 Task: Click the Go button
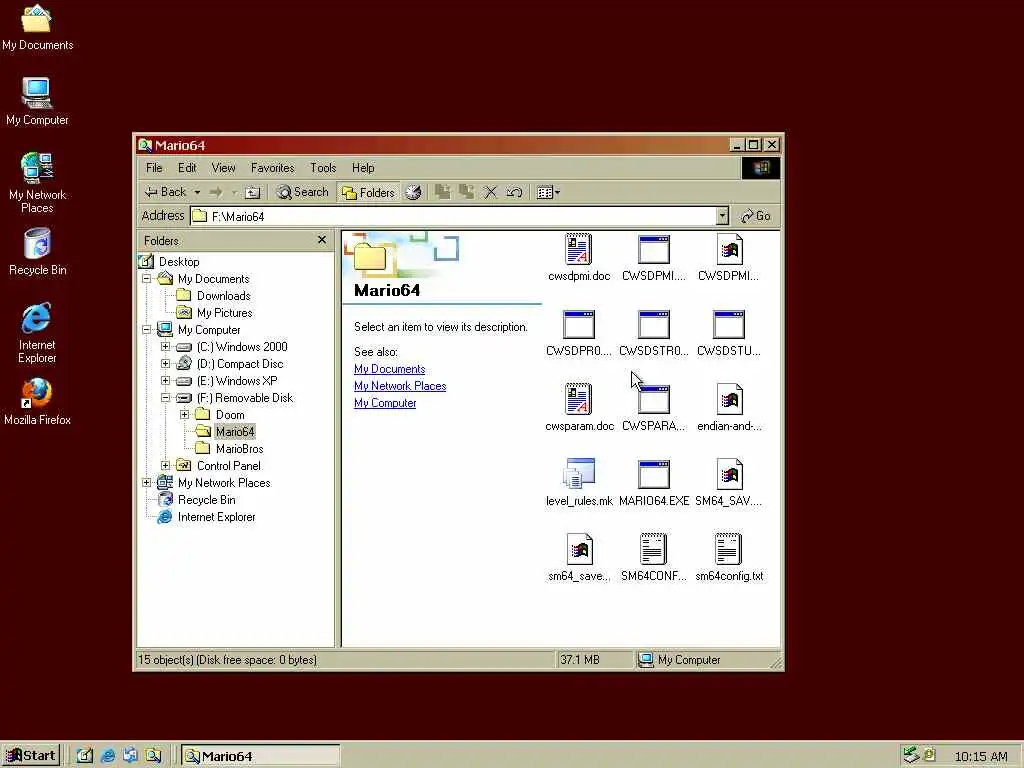click(756, 216)
